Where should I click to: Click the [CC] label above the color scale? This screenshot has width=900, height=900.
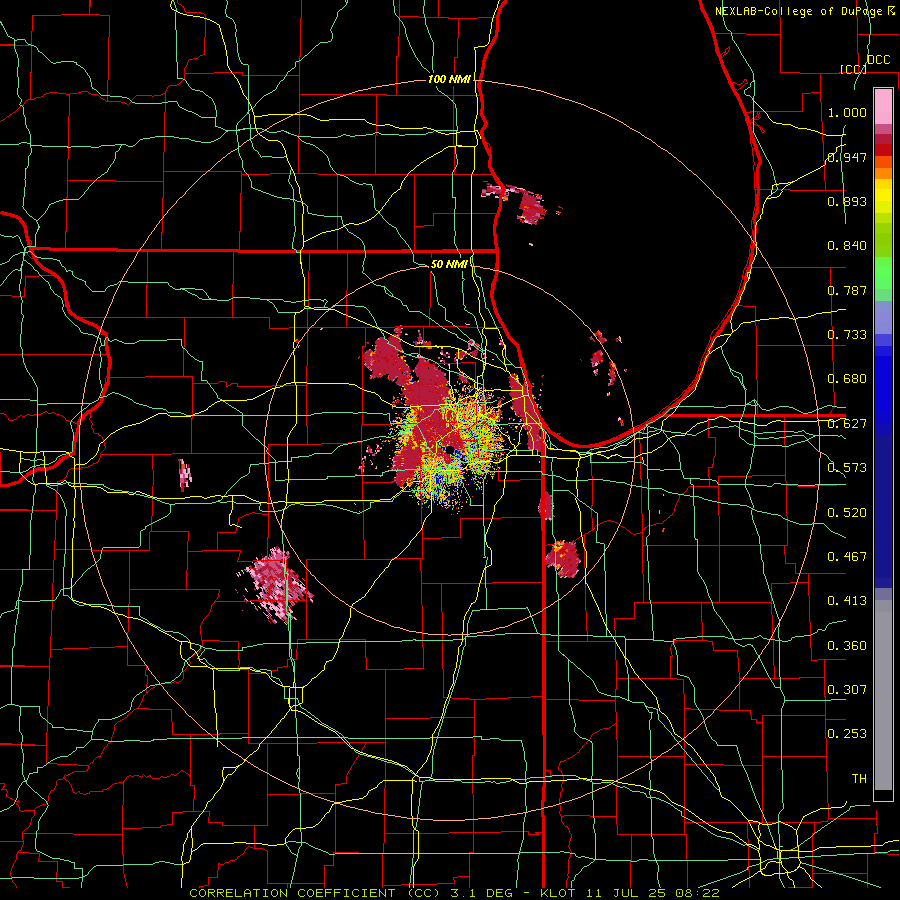[853, 69]
